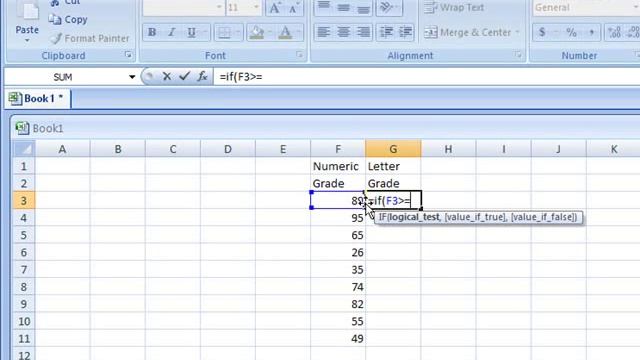Screen dimensions: 640x360
Task: Align text left
Action: click(x=324, y=32)
